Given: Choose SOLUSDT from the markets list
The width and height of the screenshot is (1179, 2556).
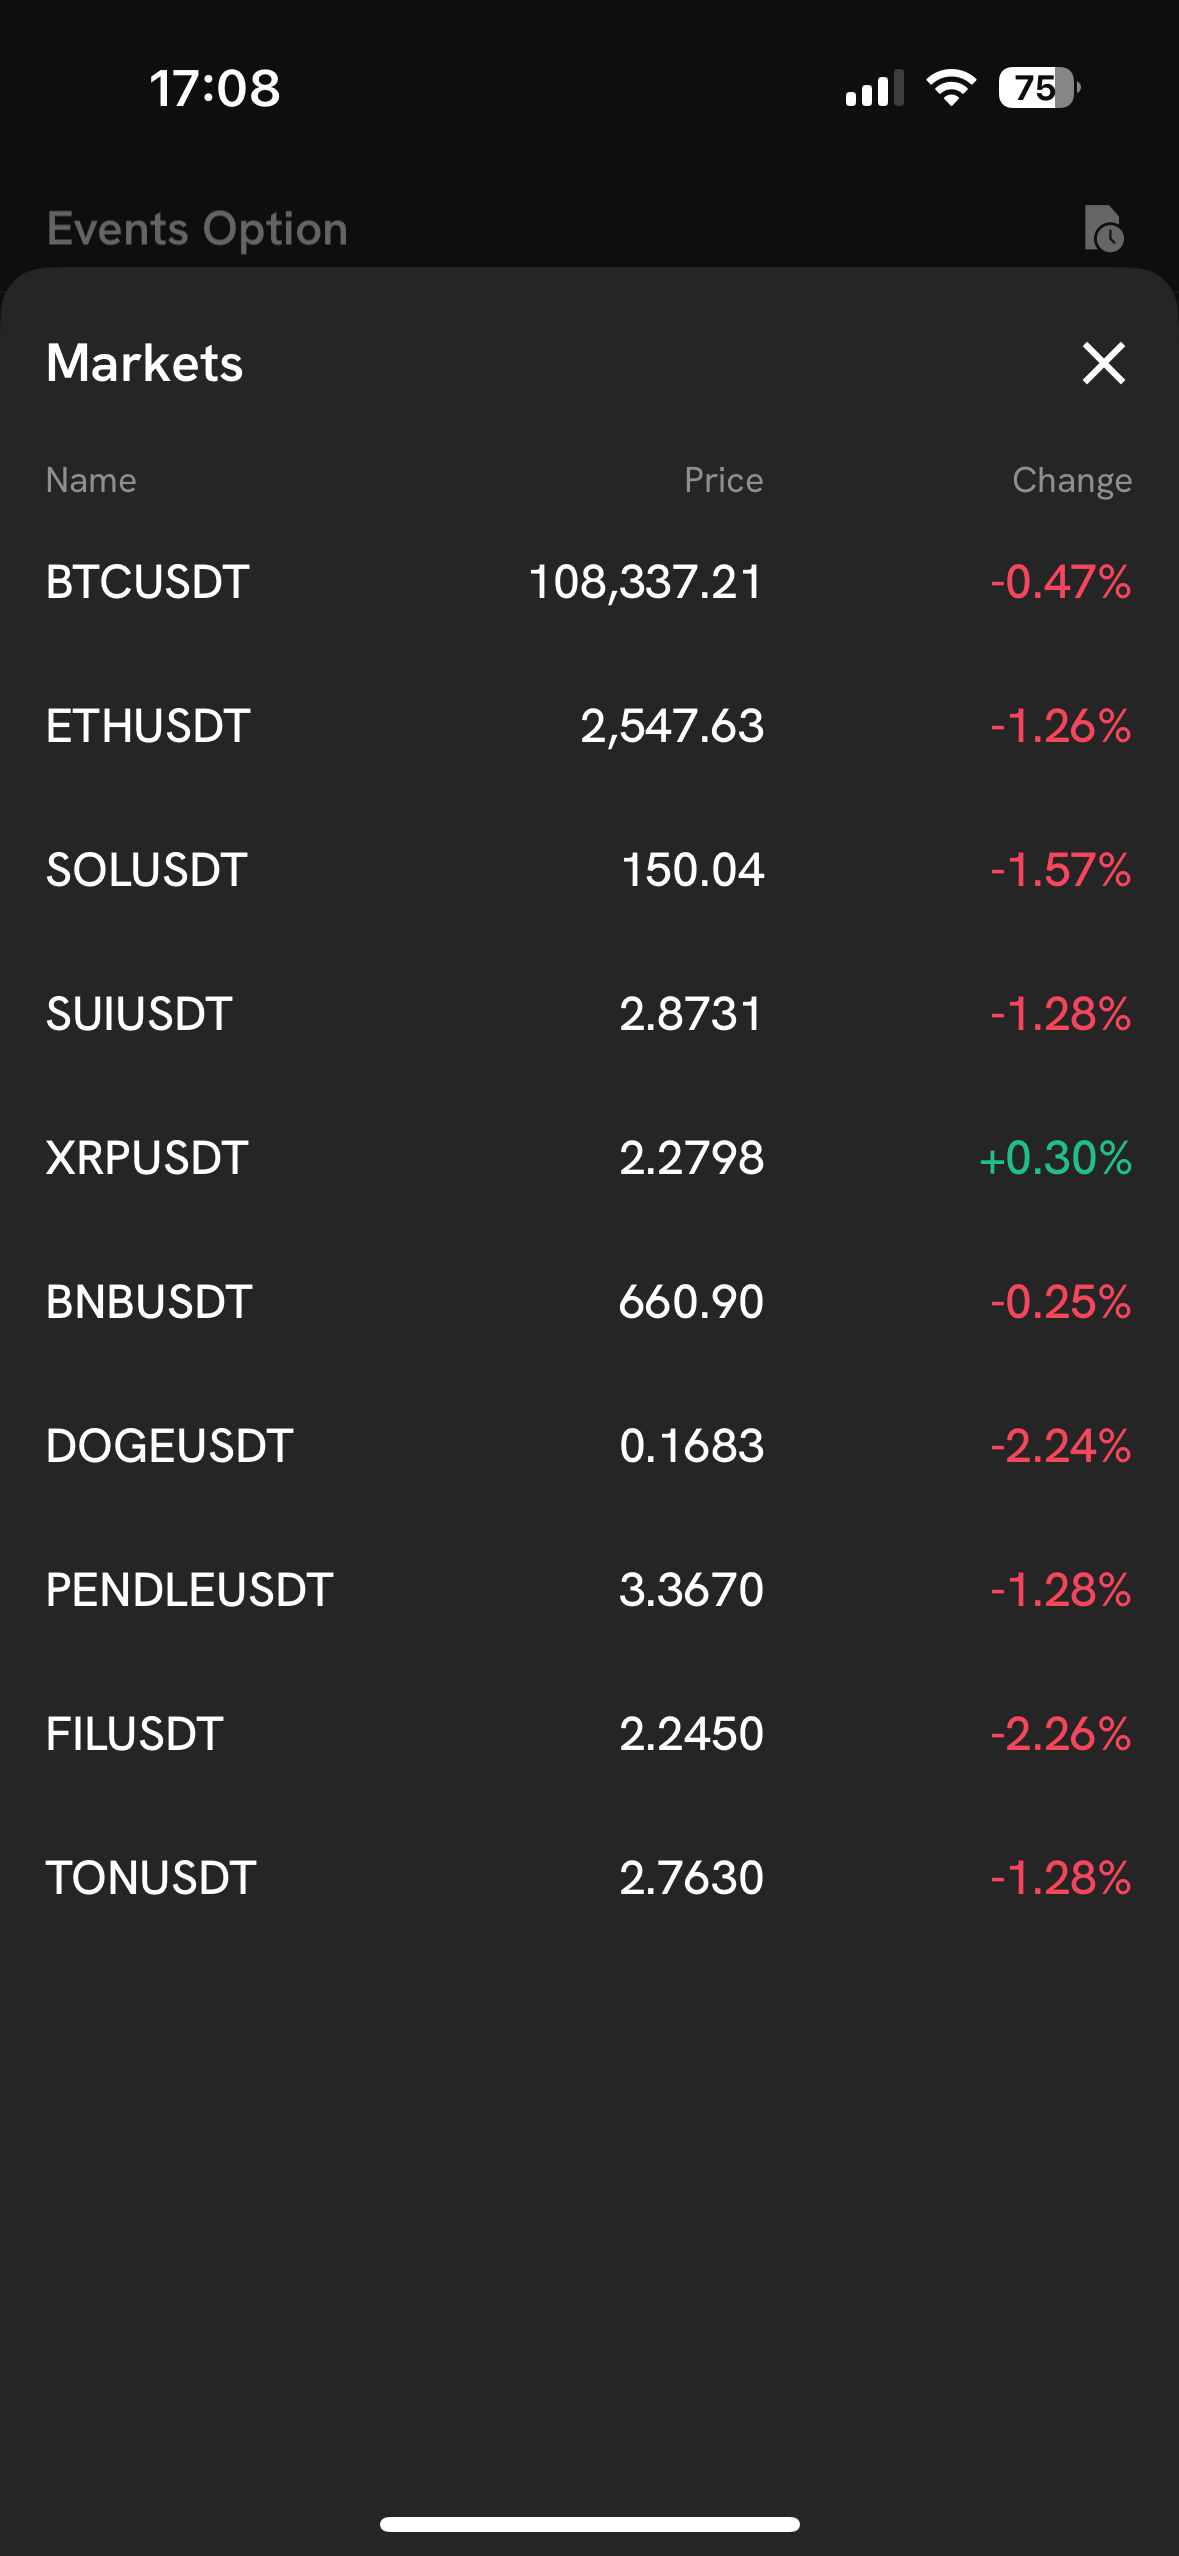Looking at the screenshot, I should pos(589,870).
